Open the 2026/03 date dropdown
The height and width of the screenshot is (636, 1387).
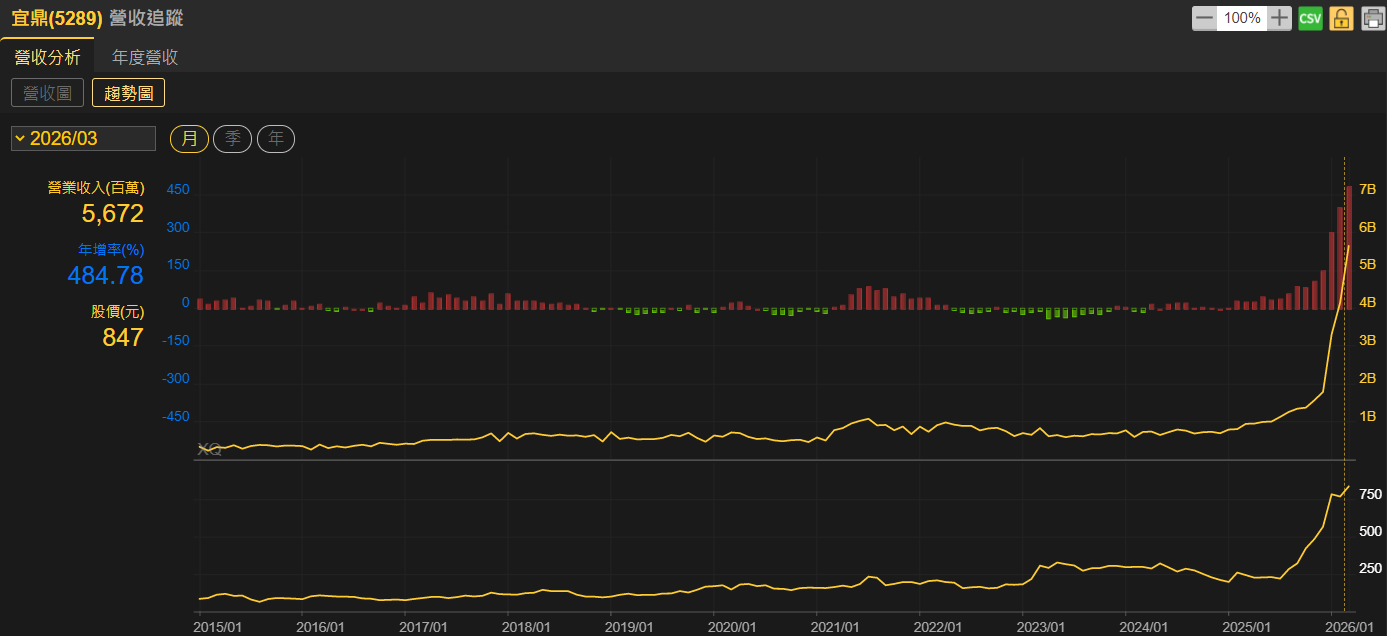pyautogui.click(x=83, y=139)
